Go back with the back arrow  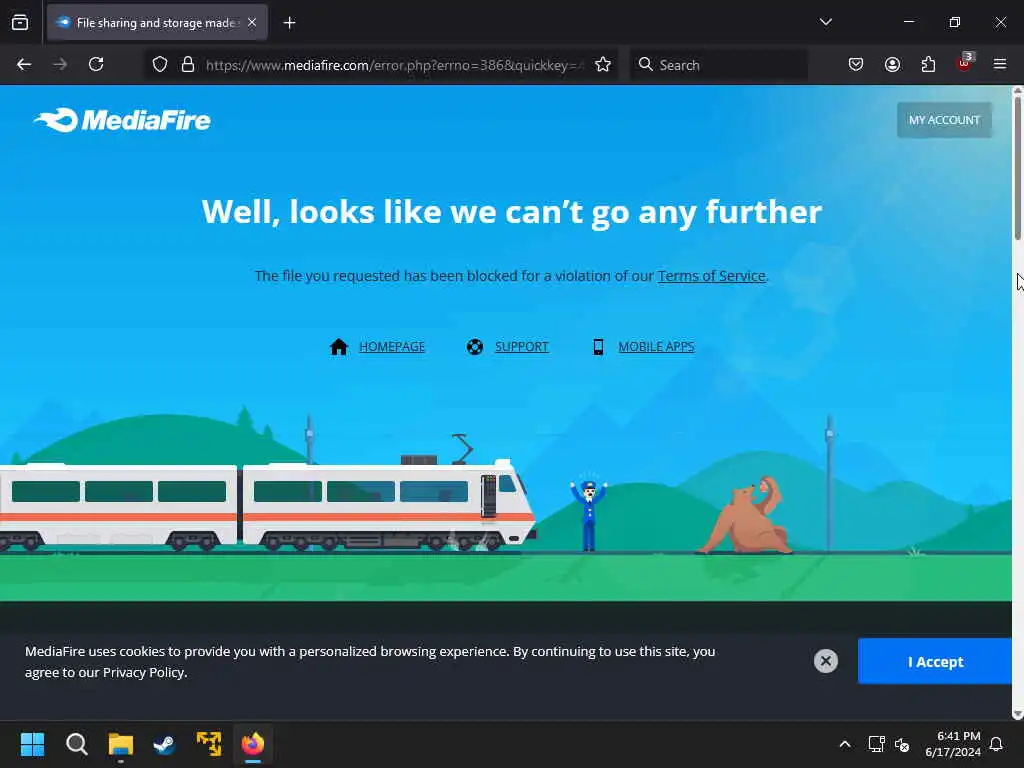coord(24,65)
